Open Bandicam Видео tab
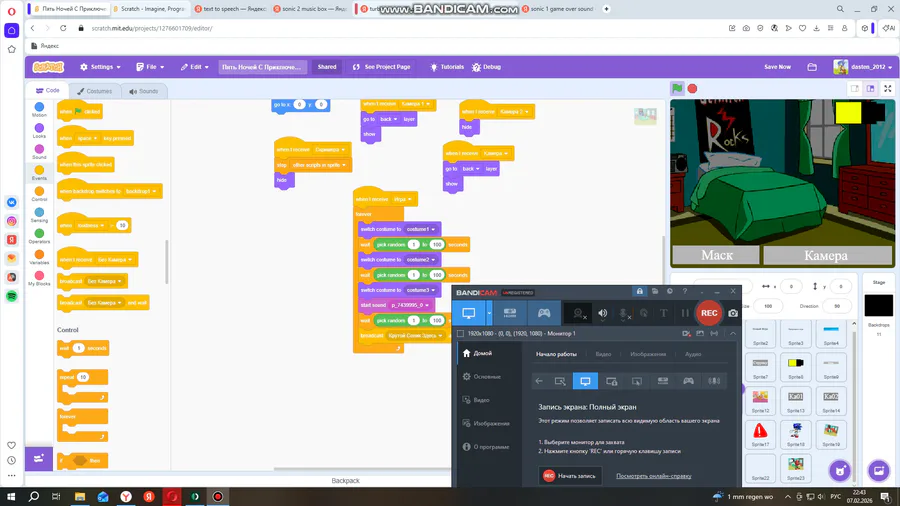This screenshot has width=900, height=506. tap(603, 354)
